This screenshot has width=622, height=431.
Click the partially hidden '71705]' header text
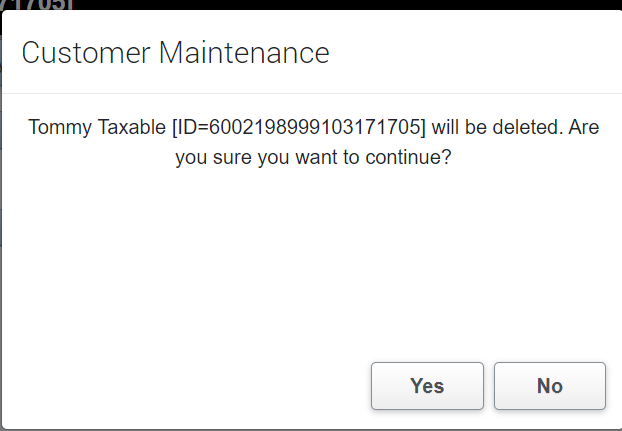click(x=37, y=5)
